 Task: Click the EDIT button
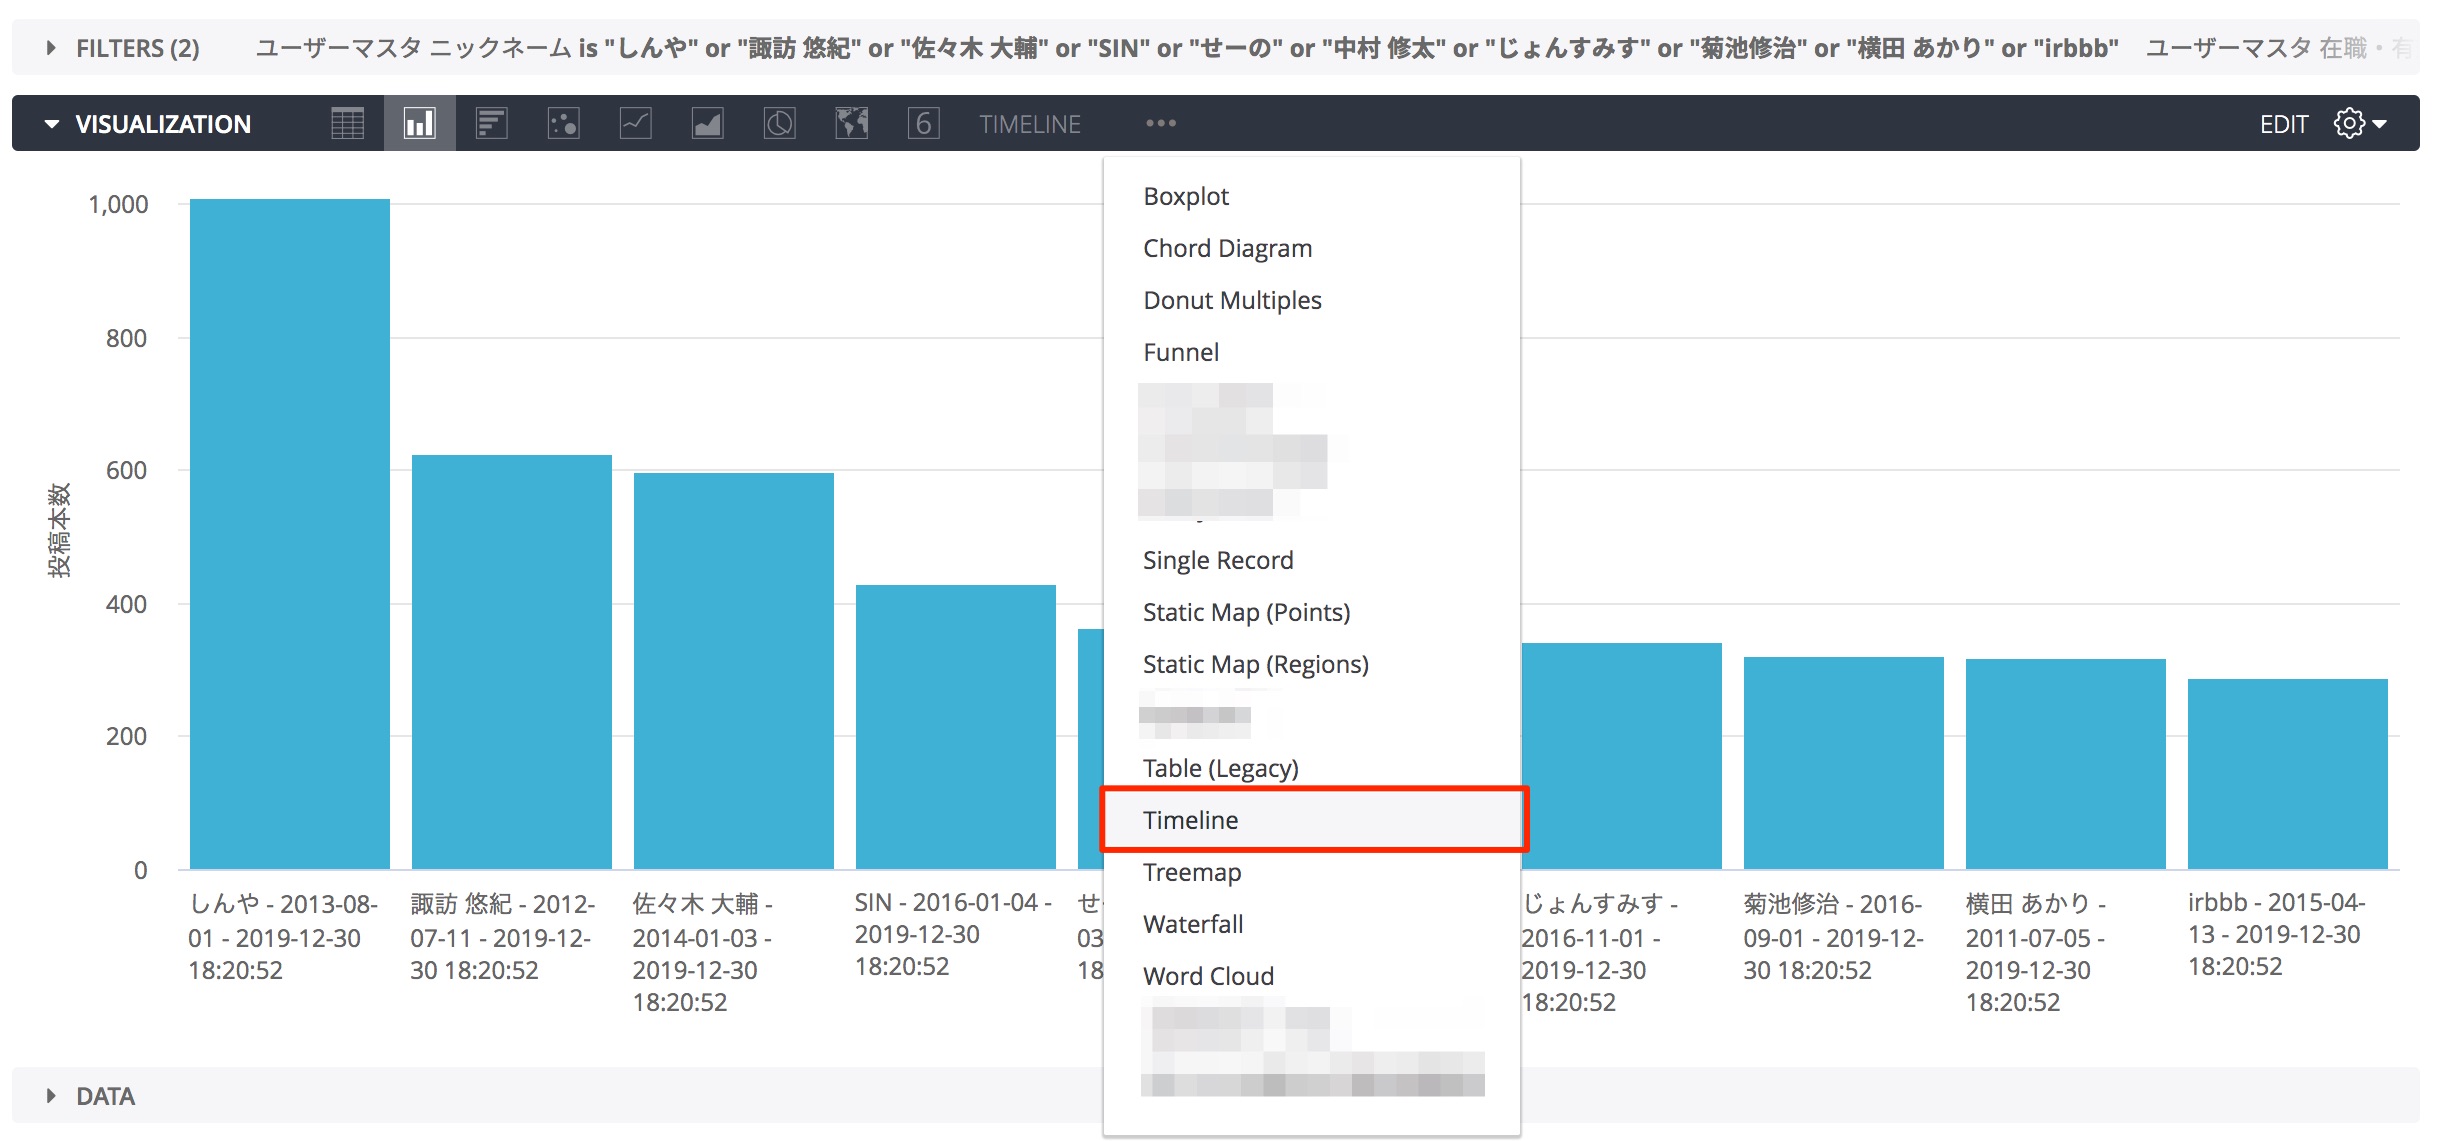pos(2285,123)
